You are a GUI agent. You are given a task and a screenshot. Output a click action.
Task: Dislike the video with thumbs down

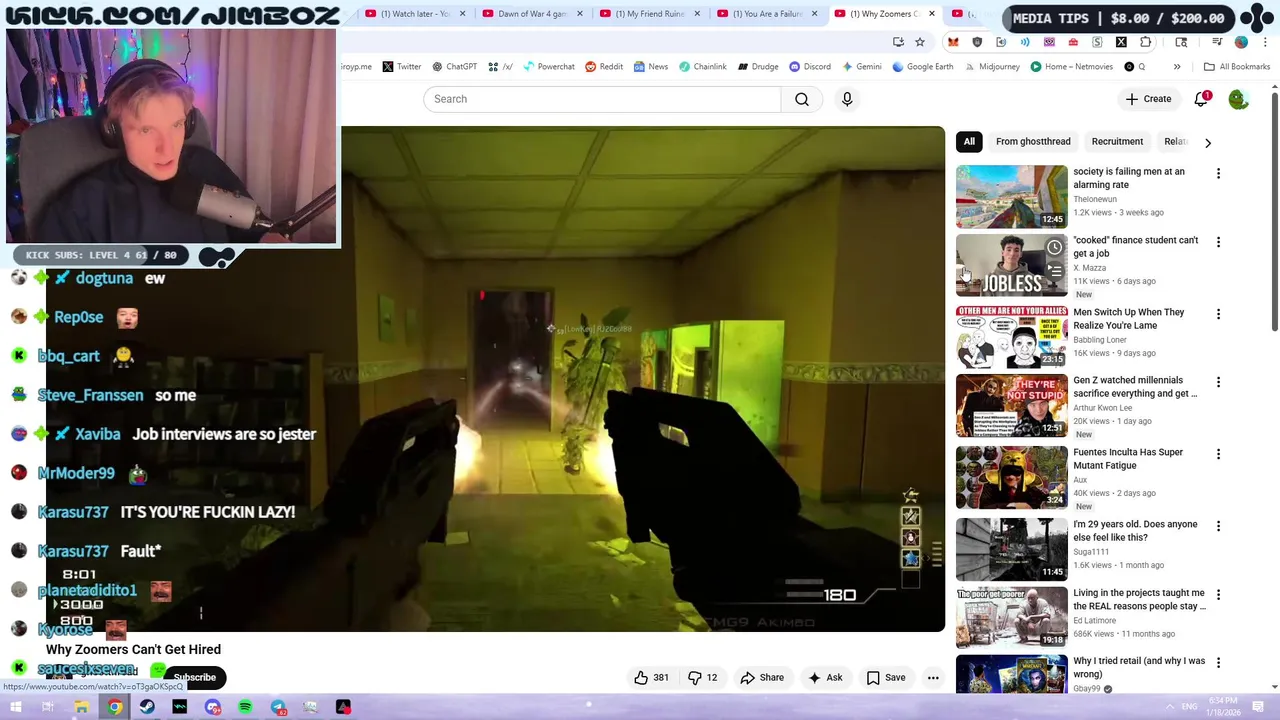[703, 677]
